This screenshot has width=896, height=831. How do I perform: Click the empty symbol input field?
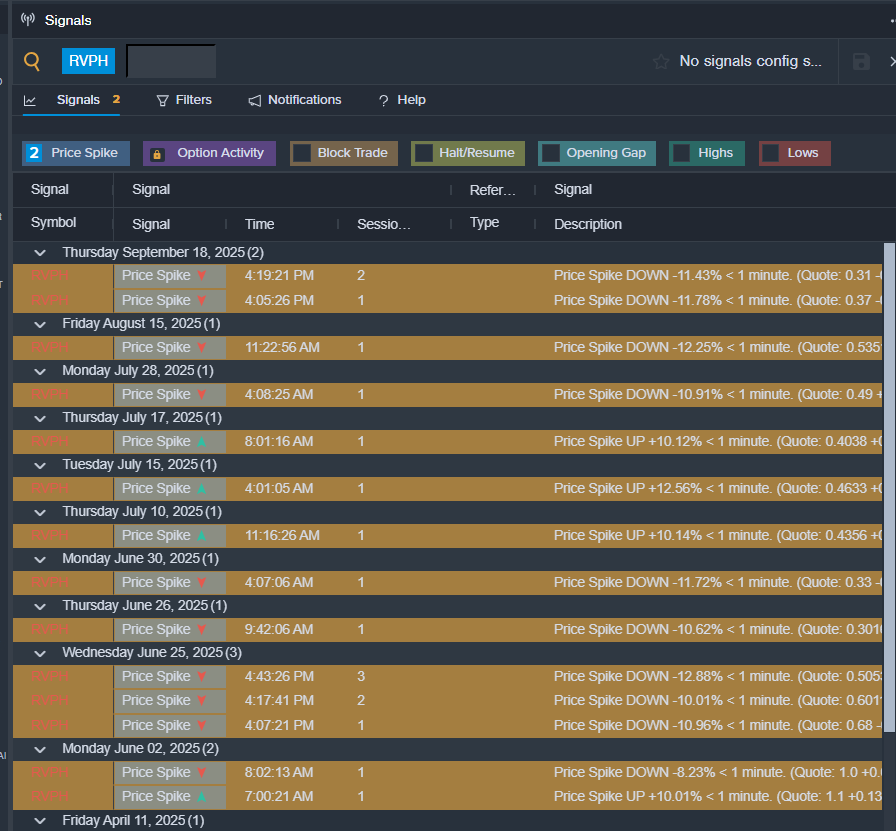171,62
